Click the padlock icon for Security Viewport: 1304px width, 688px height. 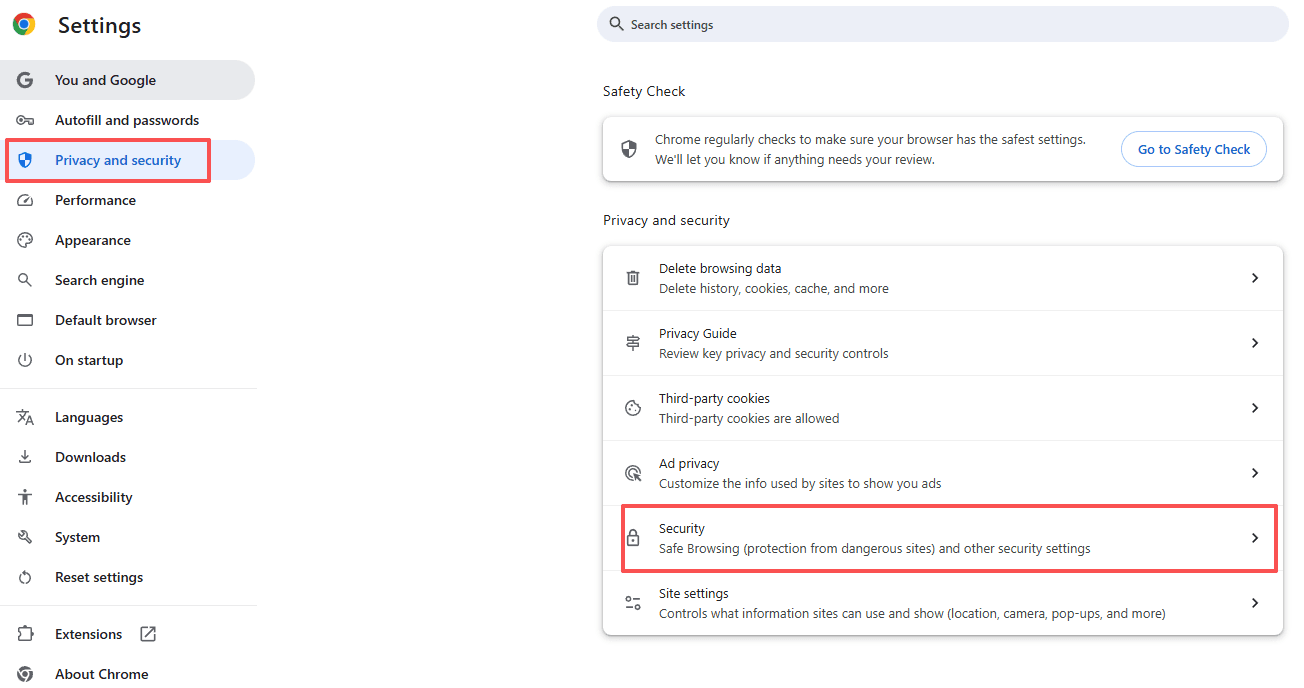[x=633, y=538]
